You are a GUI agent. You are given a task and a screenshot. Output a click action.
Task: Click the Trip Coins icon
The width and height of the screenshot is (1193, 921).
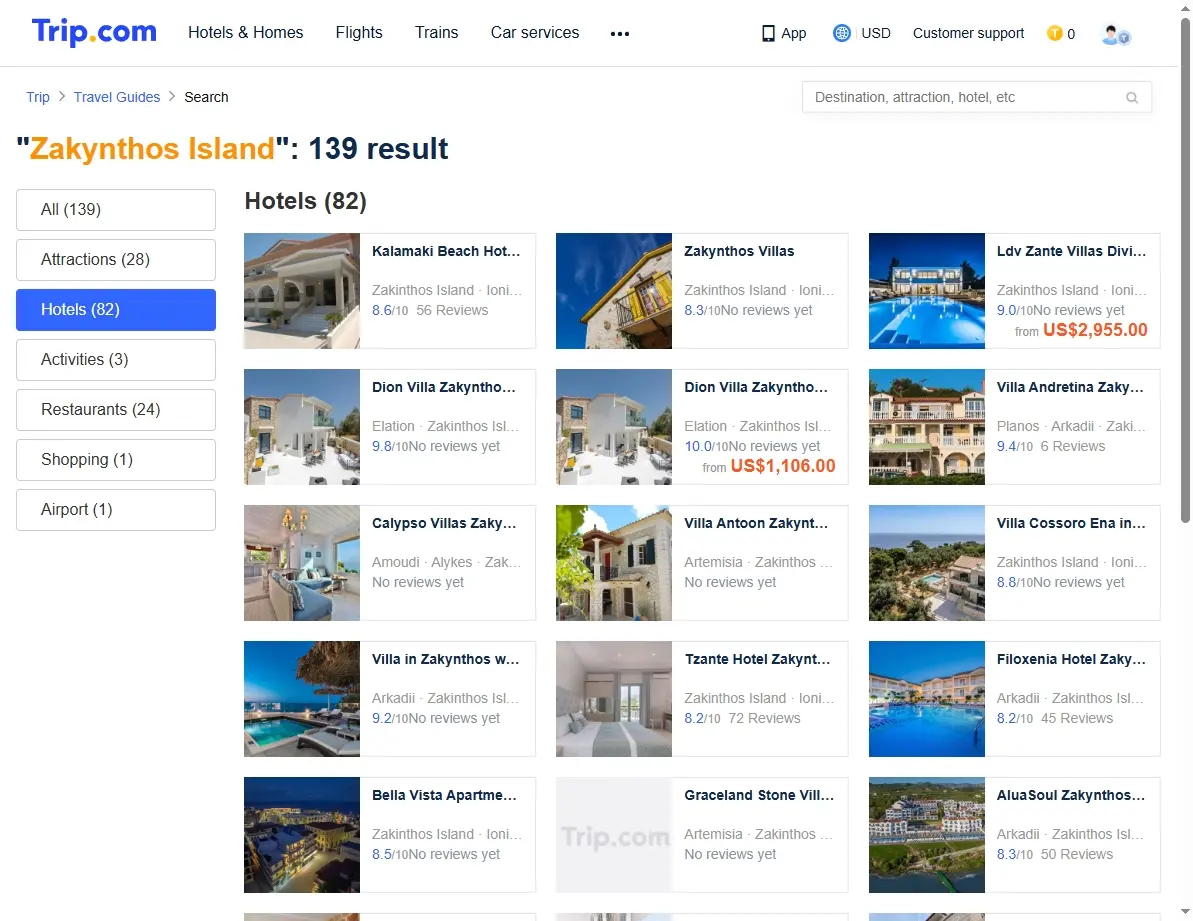(1055, 33)
